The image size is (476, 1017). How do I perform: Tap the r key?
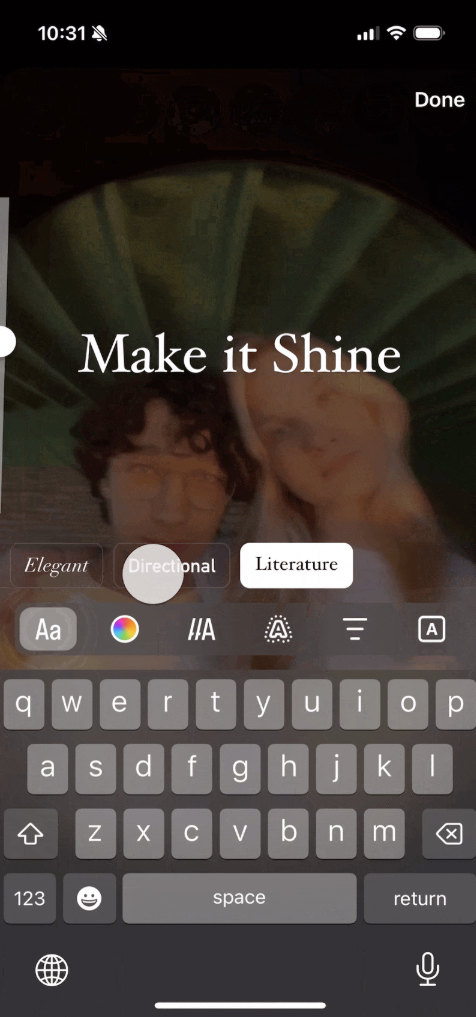coord(167,704)
